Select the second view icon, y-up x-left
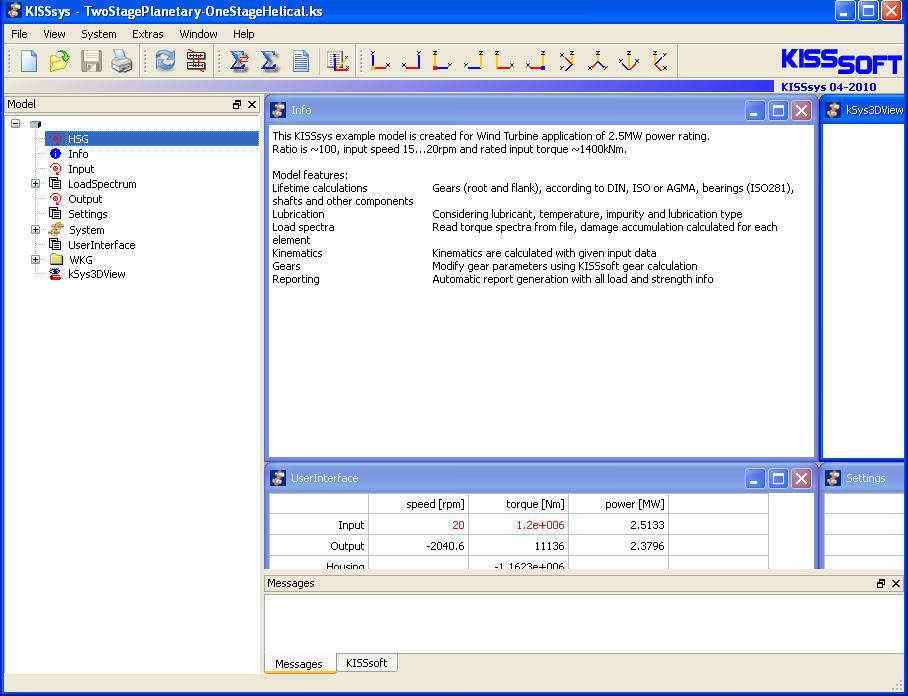 pos(411,61)
